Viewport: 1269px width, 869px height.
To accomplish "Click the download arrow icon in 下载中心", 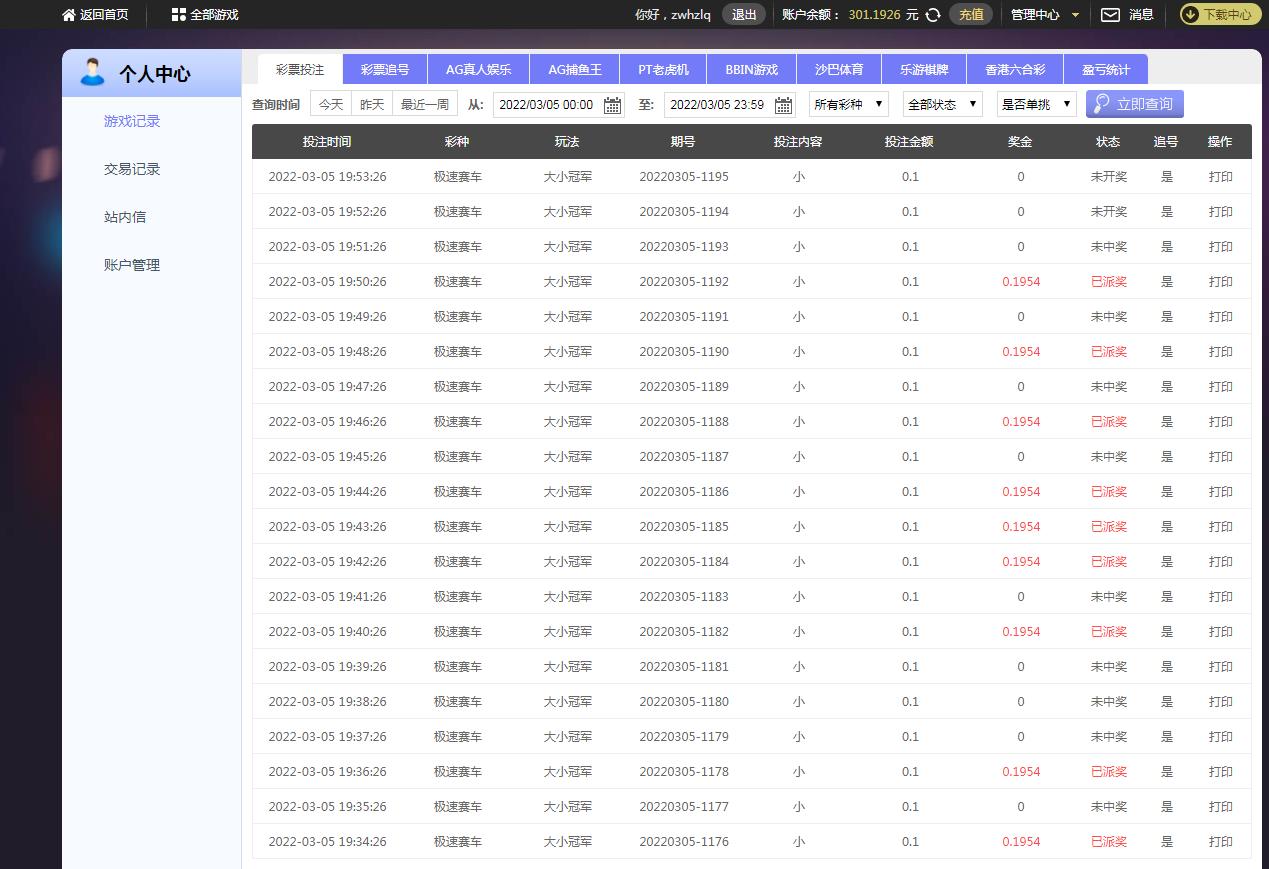I will (x=1191, y=15).
